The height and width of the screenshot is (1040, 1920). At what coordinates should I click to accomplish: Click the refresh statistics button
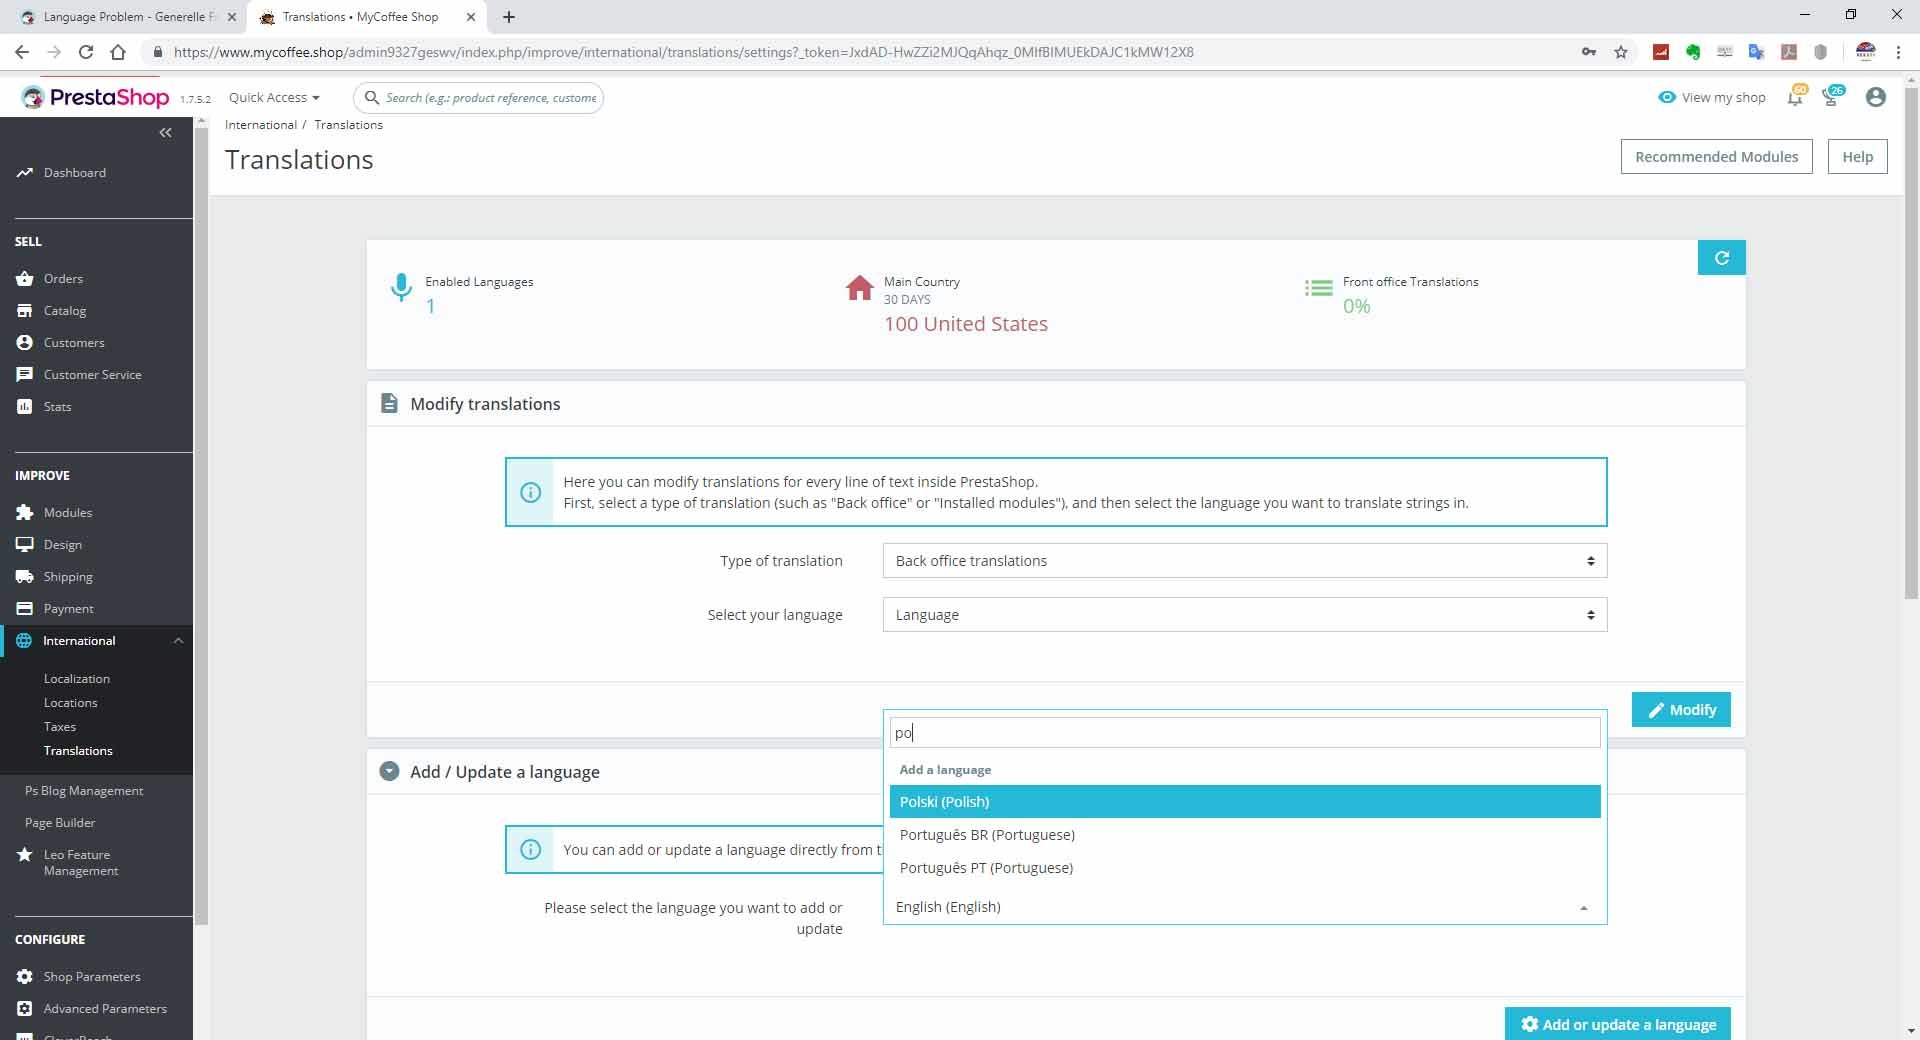(1722, 258)
